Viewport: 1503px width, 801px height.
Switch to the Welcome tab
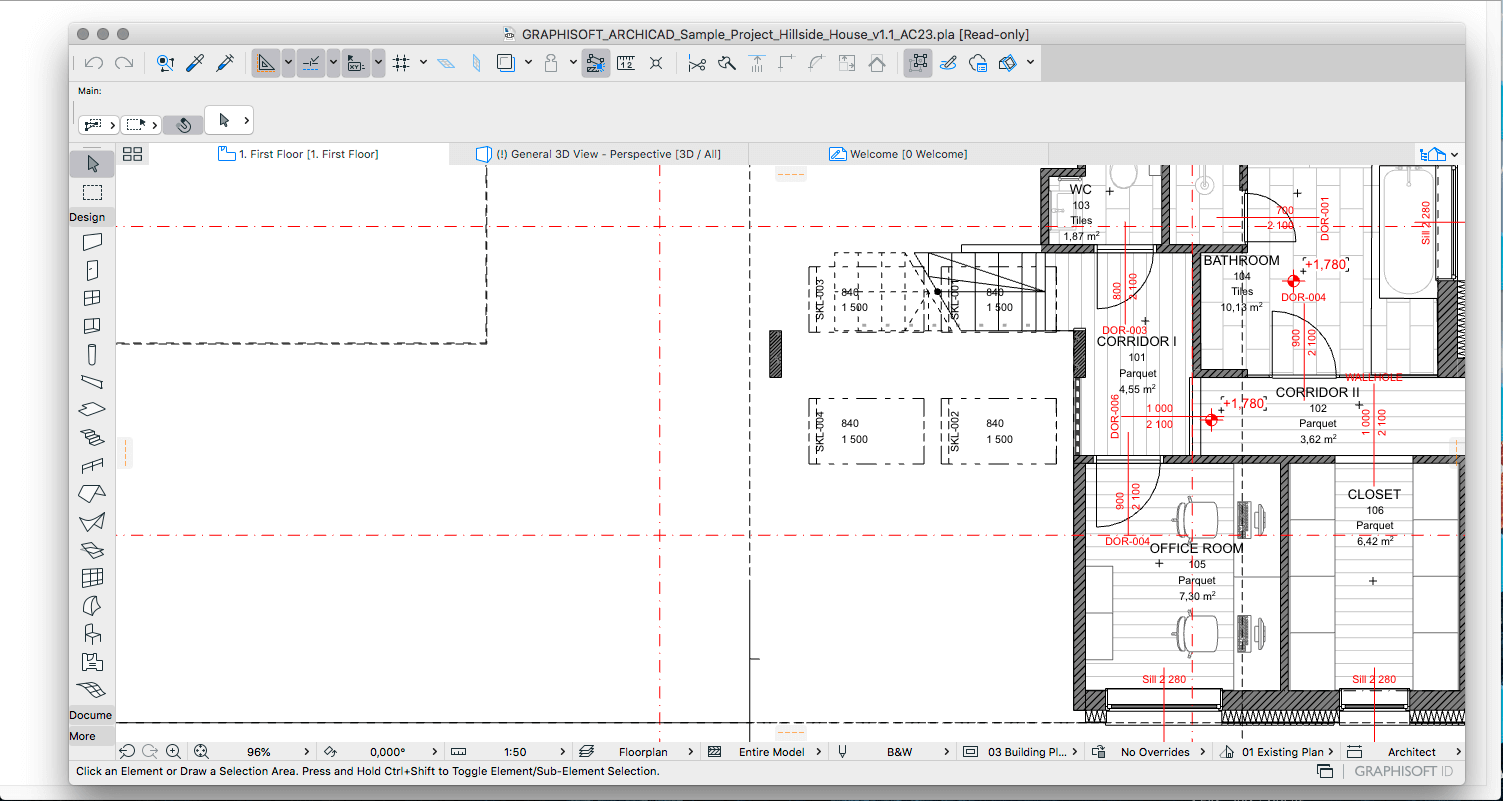pyautogui.click(x=898, y=154)
